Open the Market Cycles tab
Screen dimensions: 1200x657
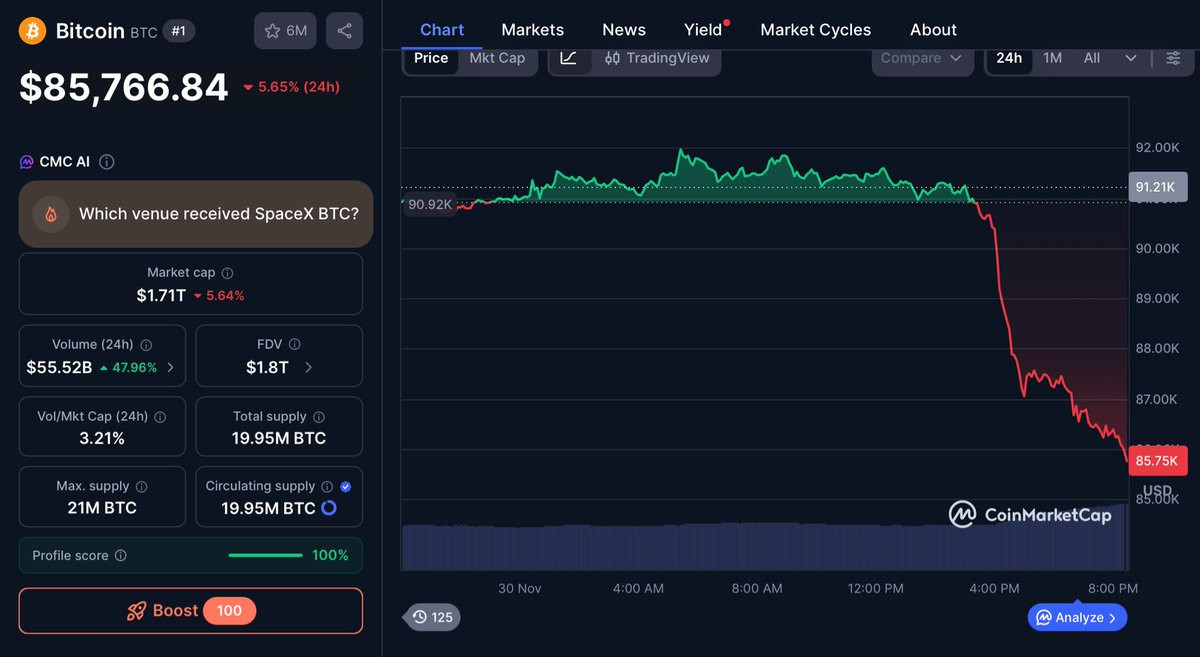815,30
